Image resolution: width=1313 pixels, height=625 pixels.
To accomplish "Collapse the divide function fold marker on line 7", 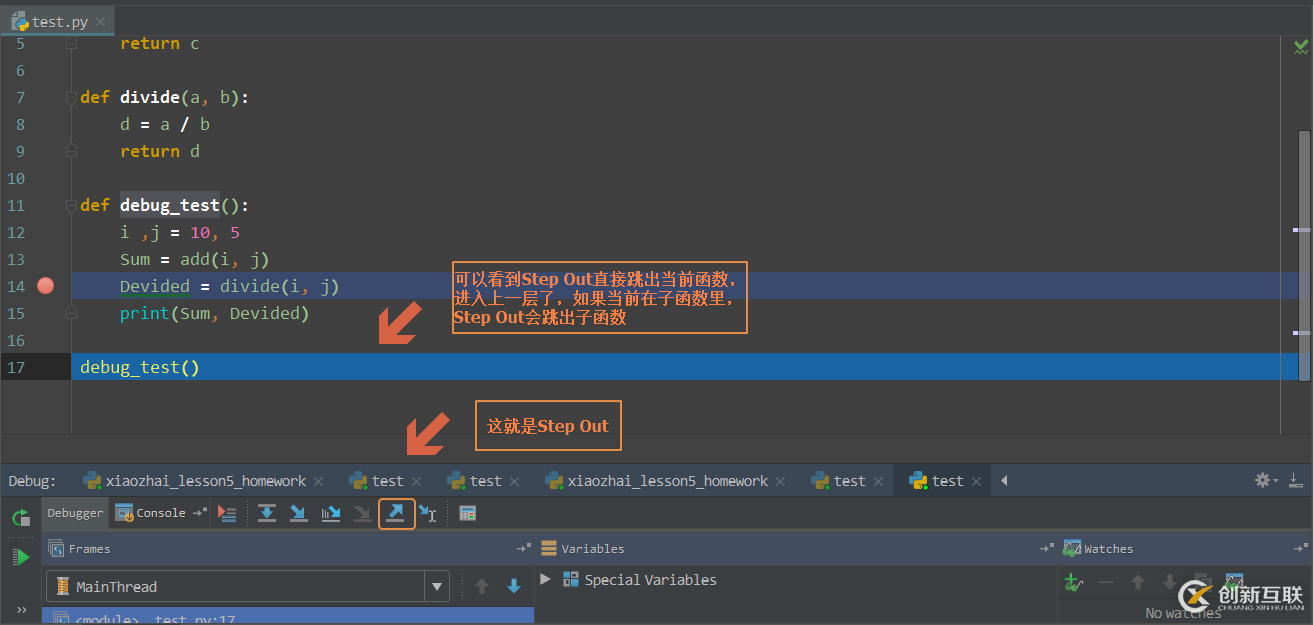I will click(71, 98).
